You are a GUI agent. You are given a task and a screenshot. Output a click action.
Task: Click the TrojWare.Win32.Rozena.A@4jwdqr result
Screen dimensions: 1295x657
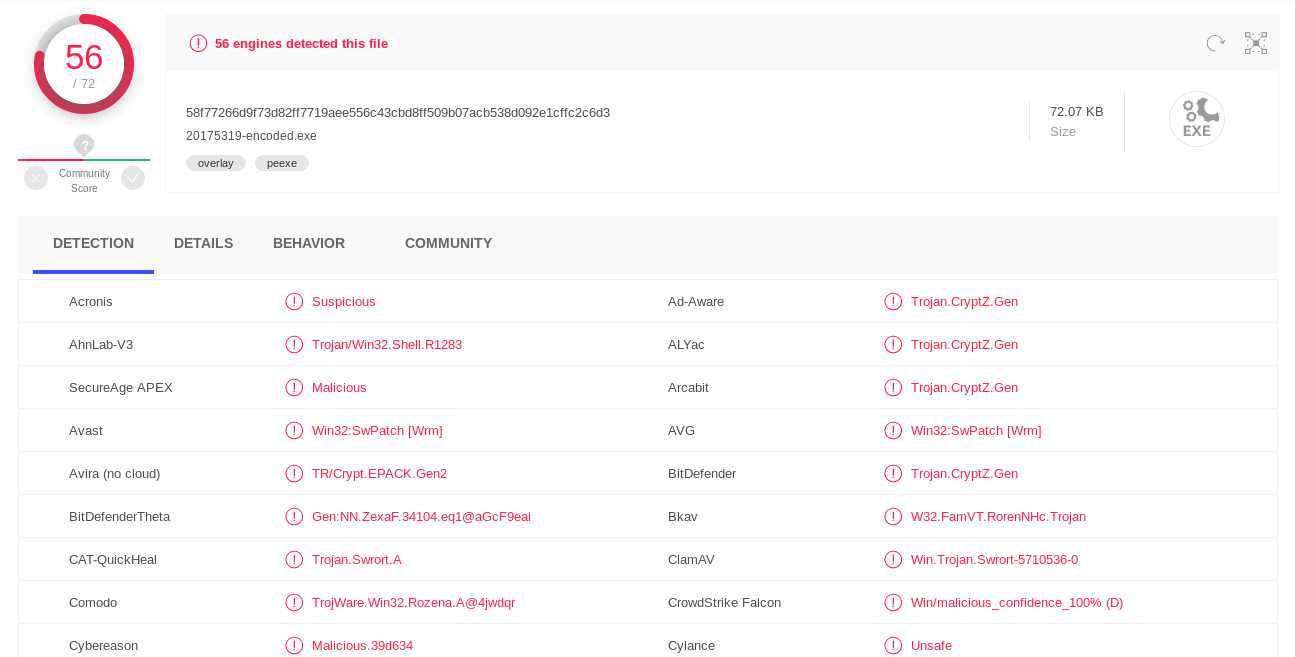coord(413,602)
